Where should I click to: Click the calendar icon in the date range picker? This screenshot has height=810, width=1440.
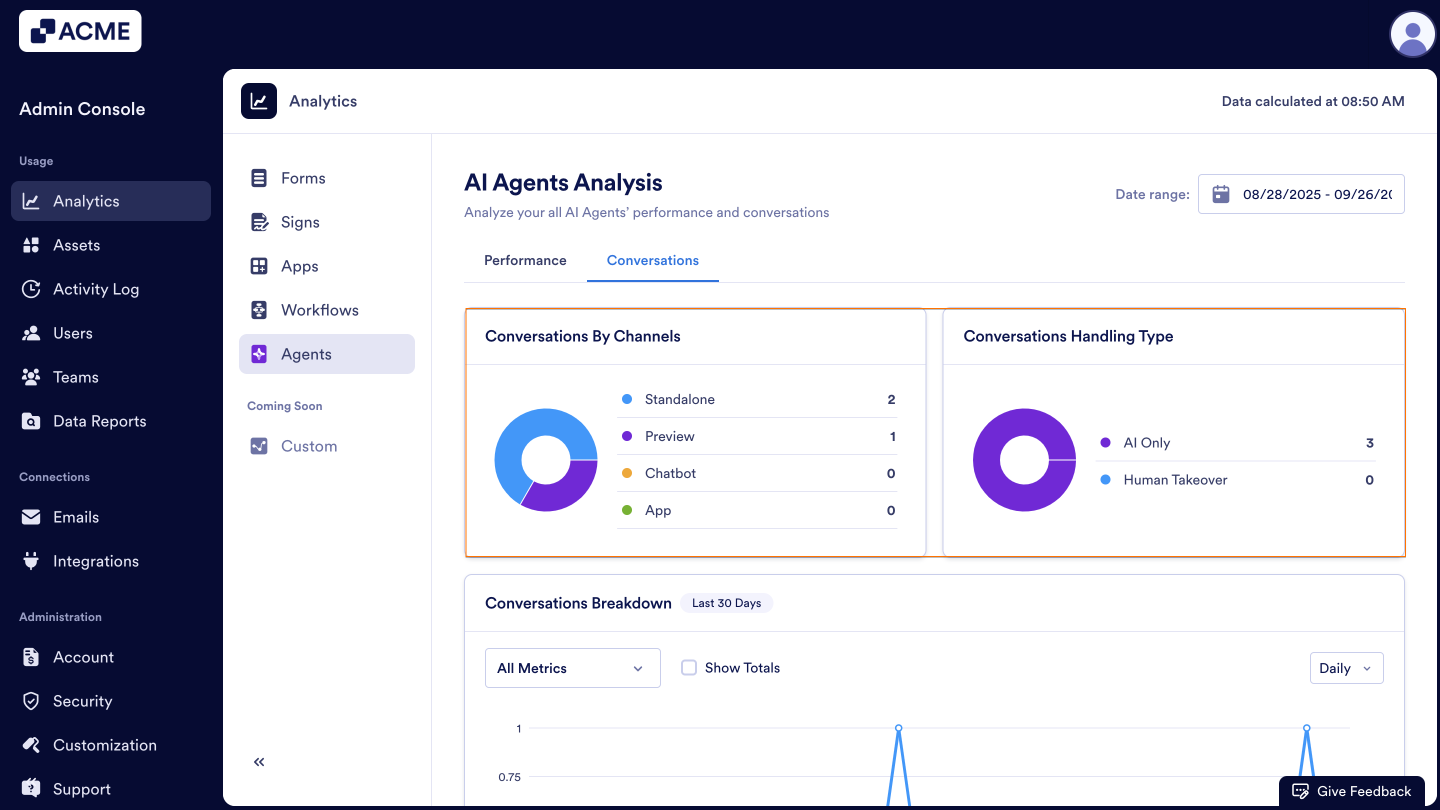click(1220, 193)
